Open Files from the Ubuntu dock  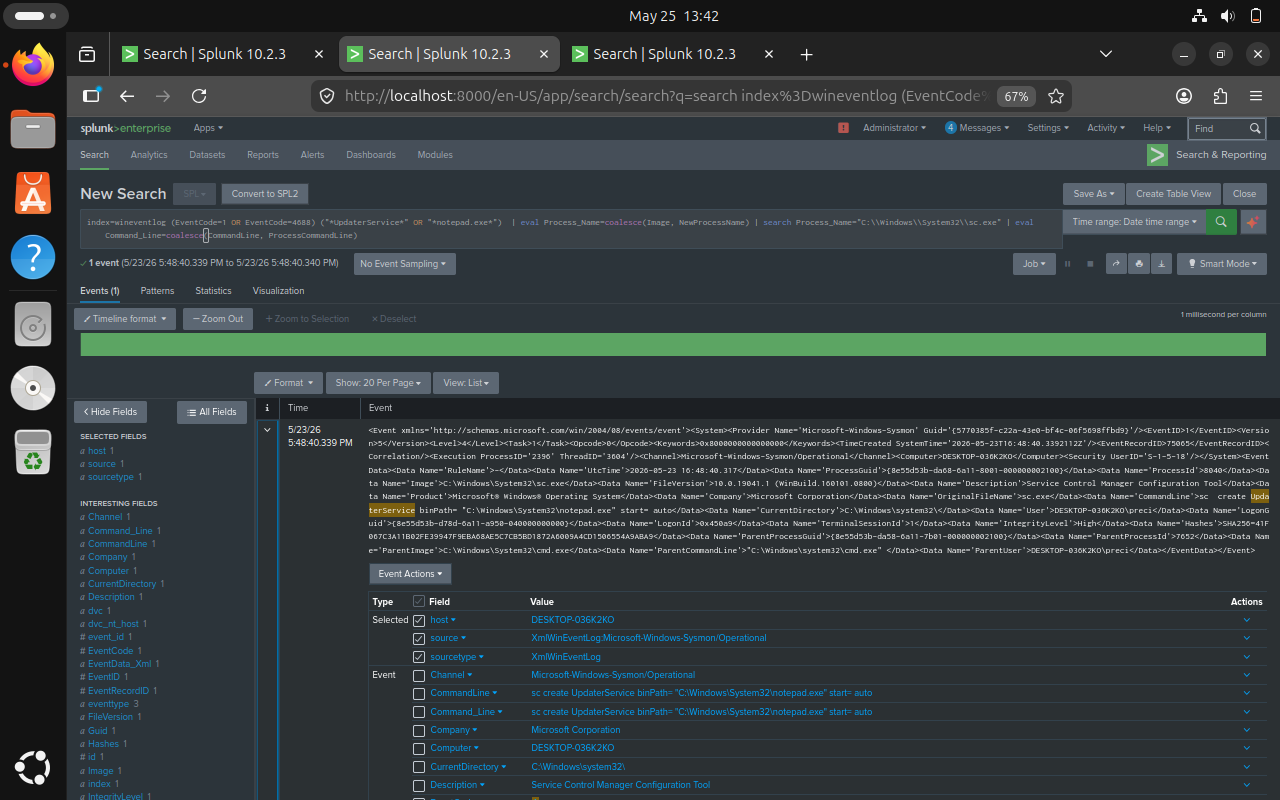(33, 128)
